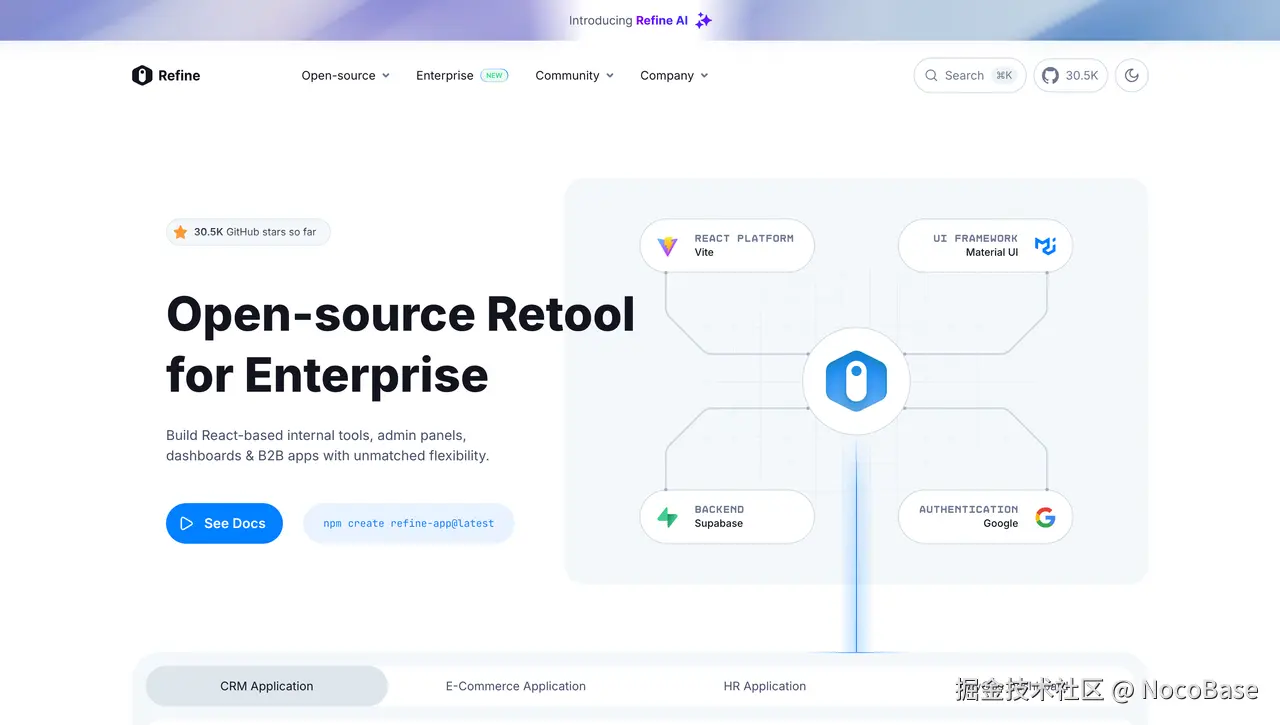Select the Authentication Google card
The image size is (1280, 725).
(x=985, y=517)
